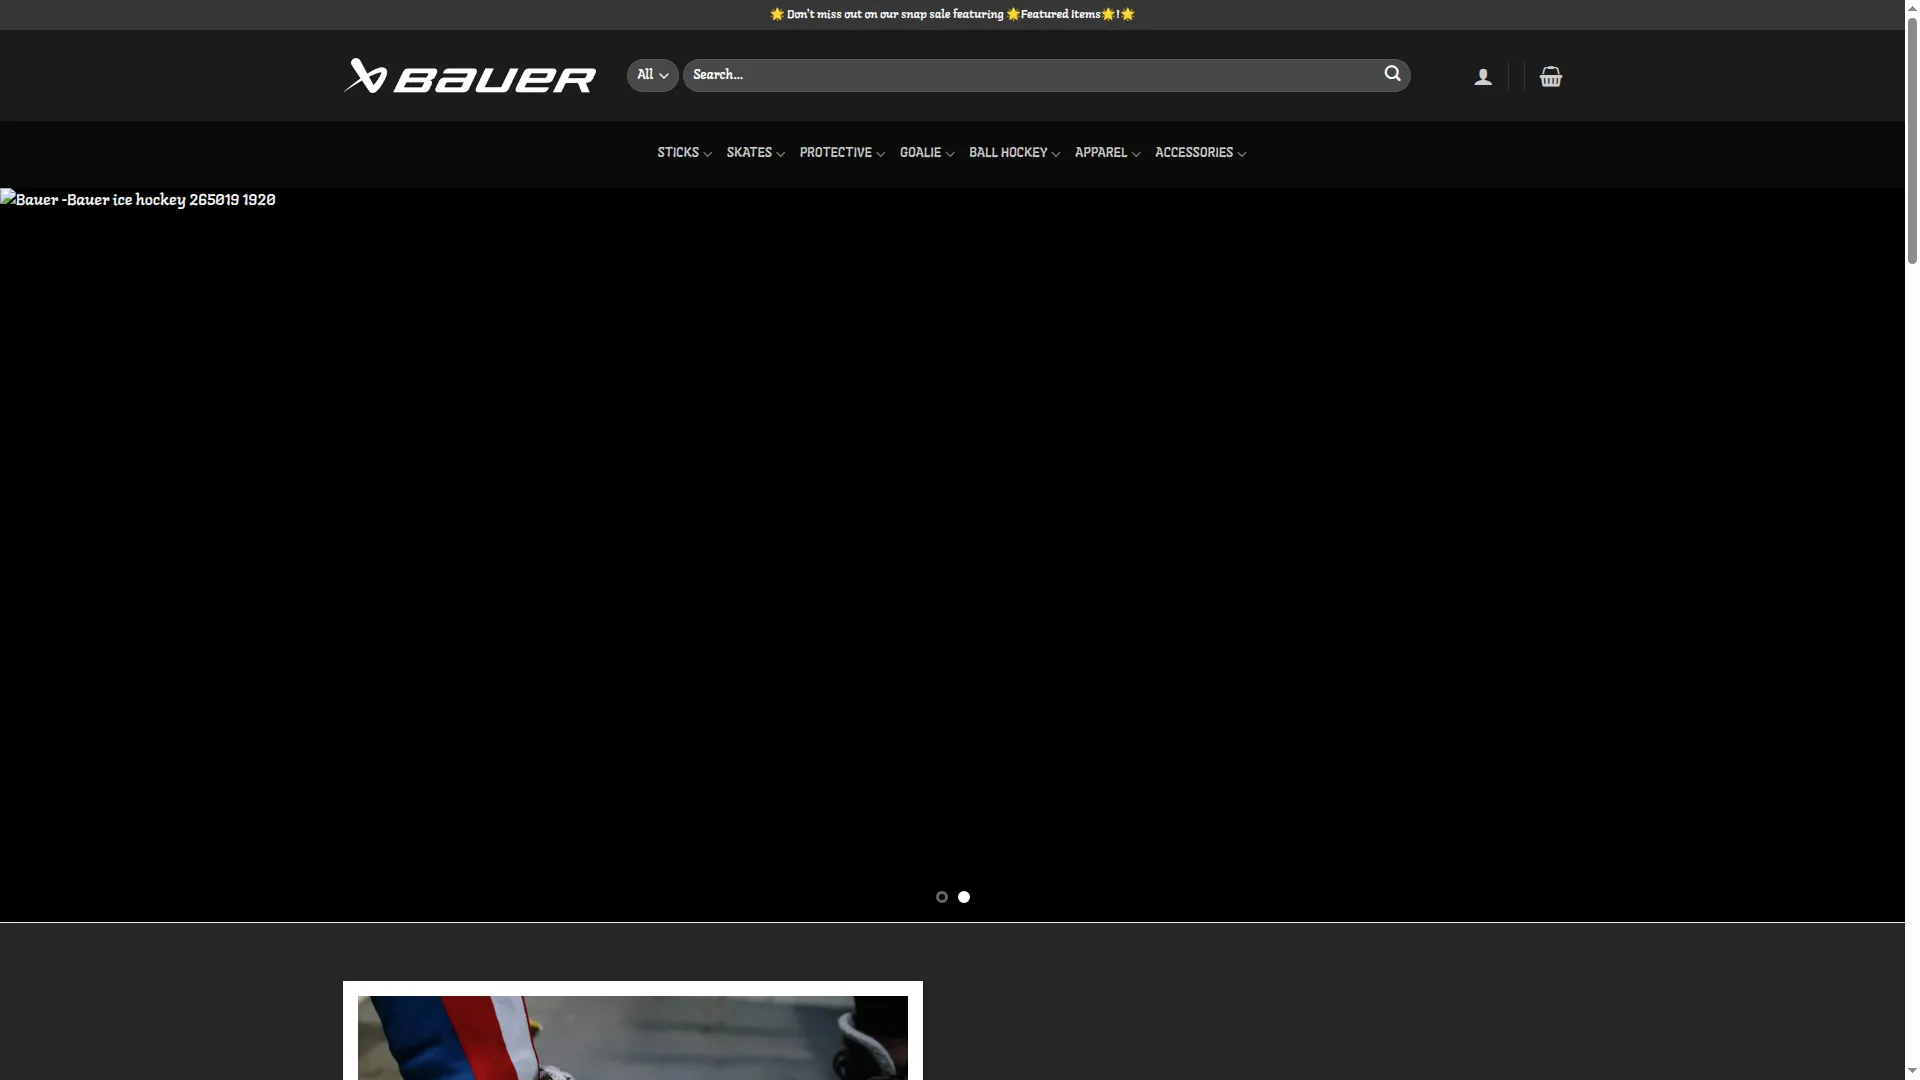This screenshot has height=1080, width=1920.
Task: Expand the APPAREL menu
Action: [1107, 153]
